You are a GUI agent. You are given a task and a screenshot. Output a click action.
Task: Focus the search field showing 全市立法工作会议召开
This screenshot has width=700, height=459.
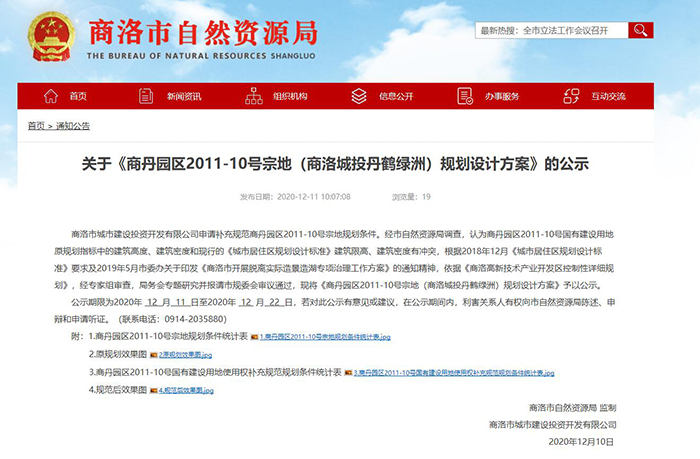552,30
